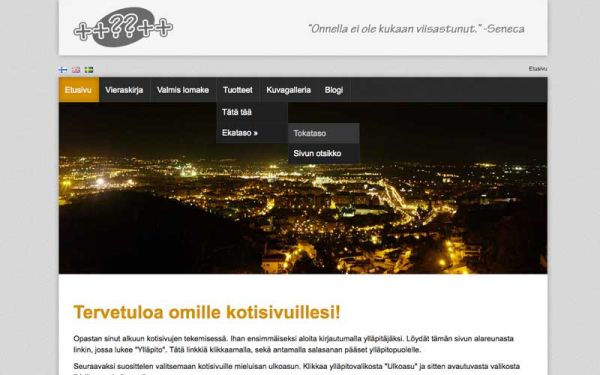
Task: Click the Tervetuloa omille kotisivuillesi heading
Action: [x=207, y=312]
